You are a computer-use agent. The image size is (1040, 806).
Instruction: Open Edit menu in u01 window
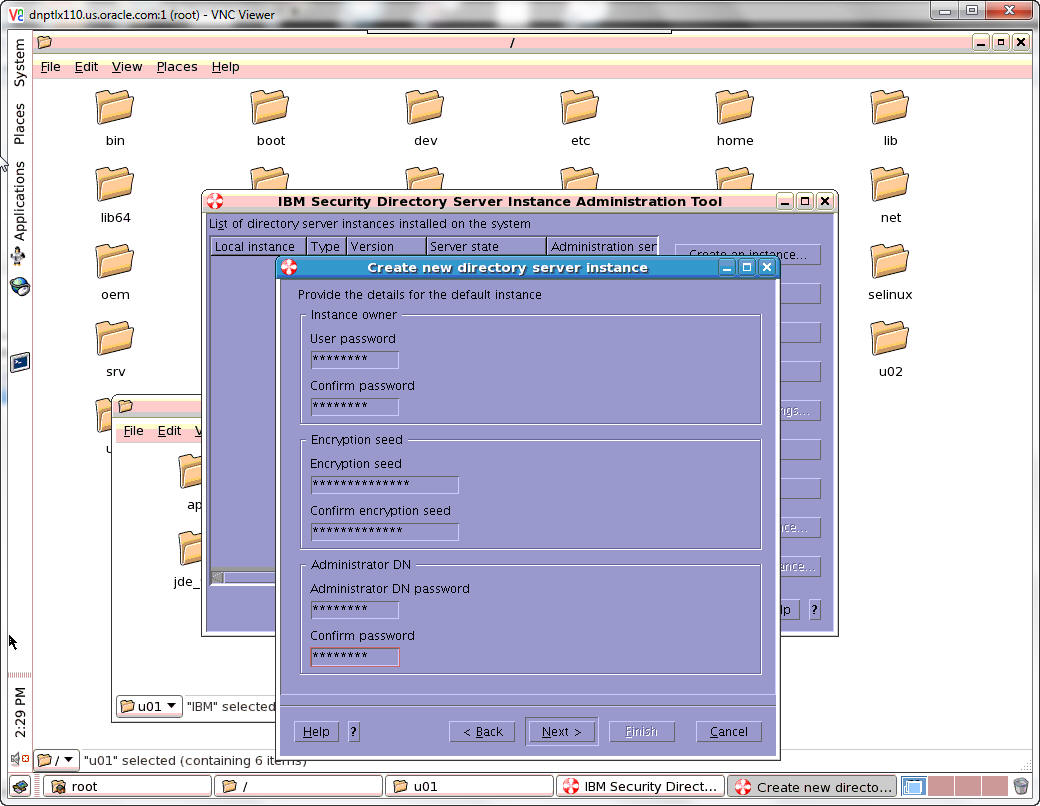(x=169, y=431)
